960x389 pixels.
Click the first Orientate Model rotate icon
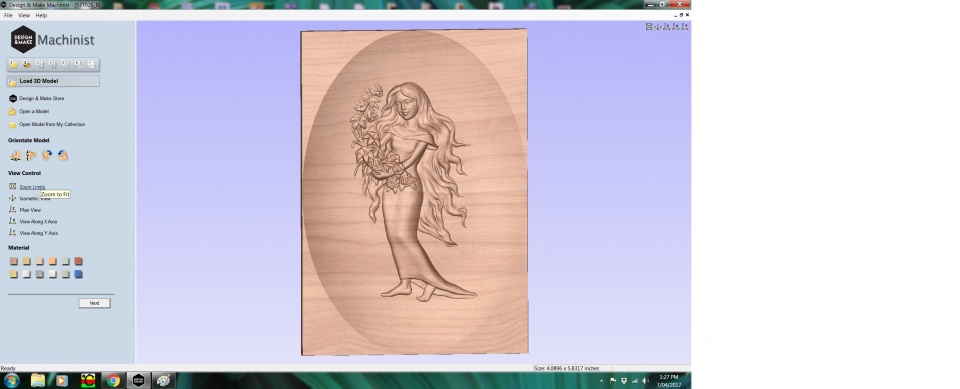(x=15, y=156)
